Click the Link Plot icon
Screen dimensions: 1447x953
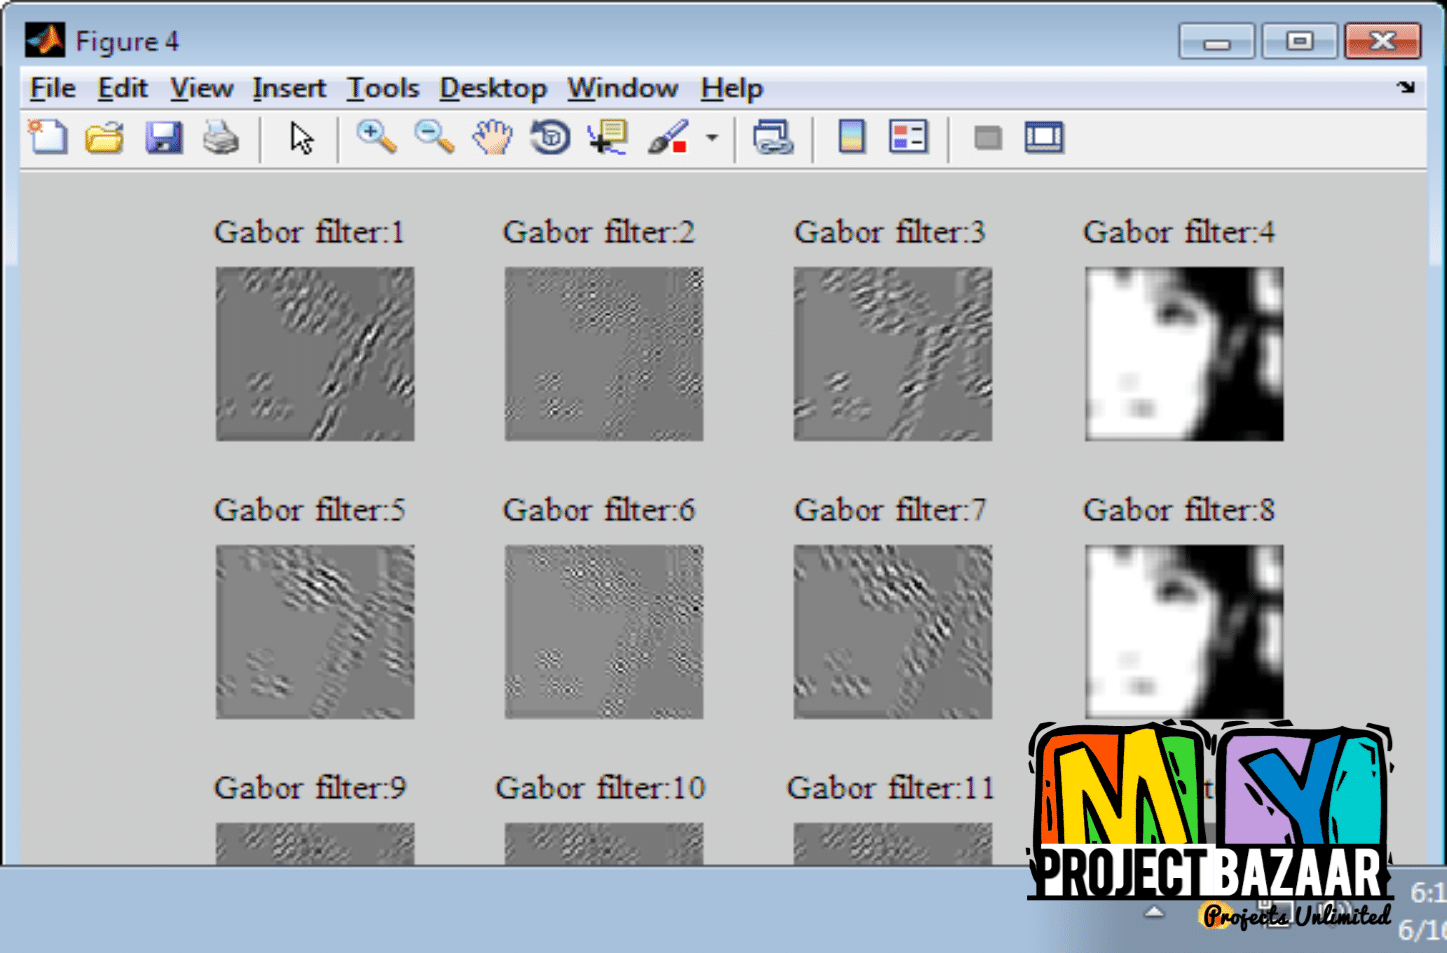773,137
